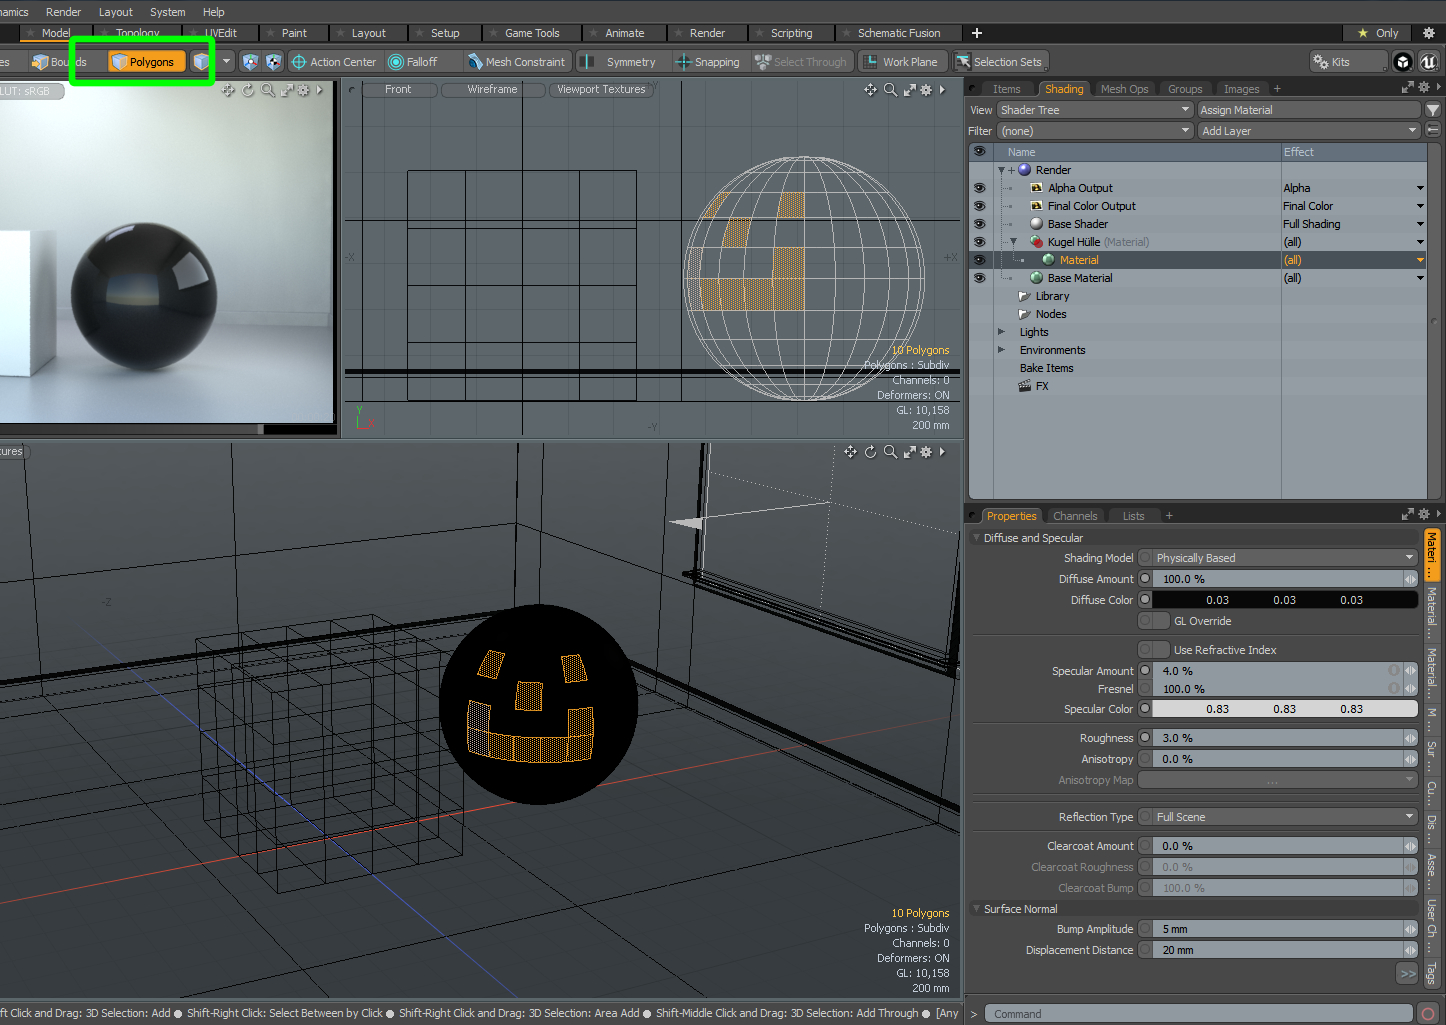
Task: Click the Front view button
Action: click(x=398, y=89)
